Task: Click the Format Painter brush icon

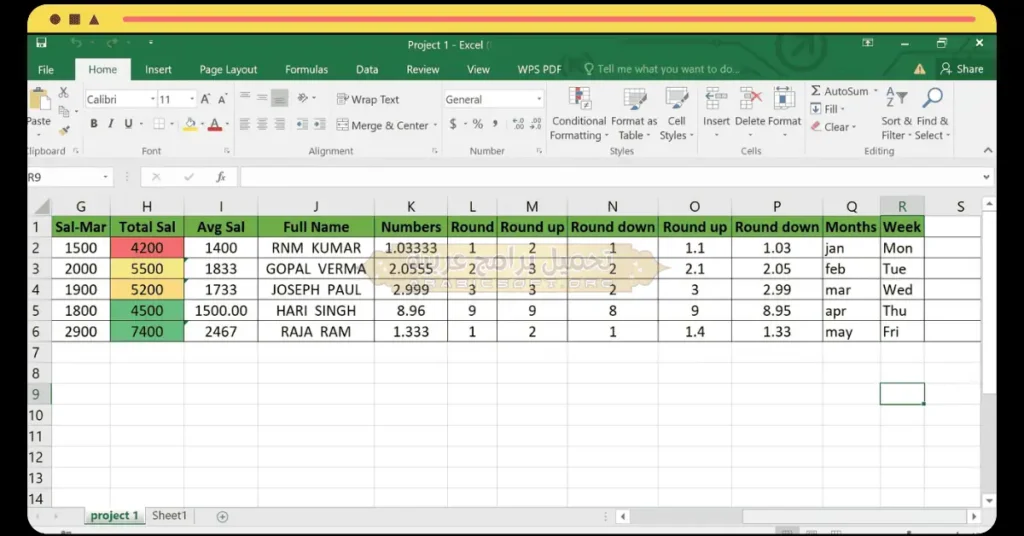Action: pyautogui.click(x=64, y=130)
